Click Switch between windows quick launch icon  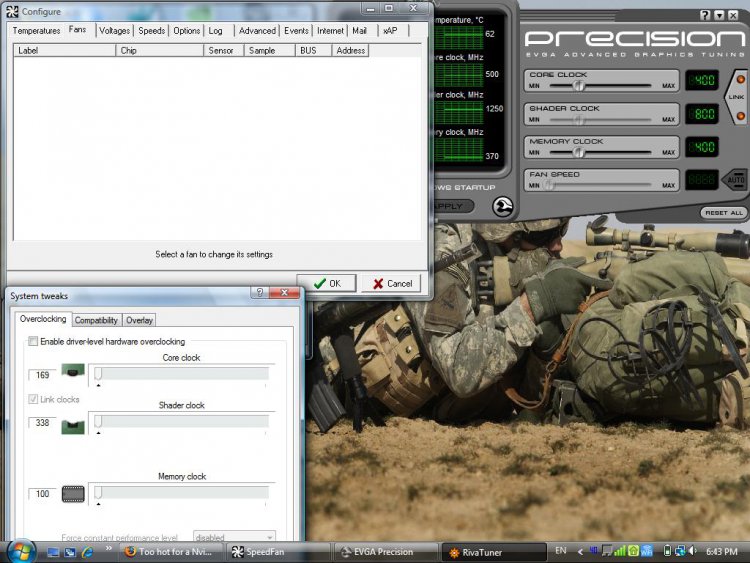coord(70,552)
